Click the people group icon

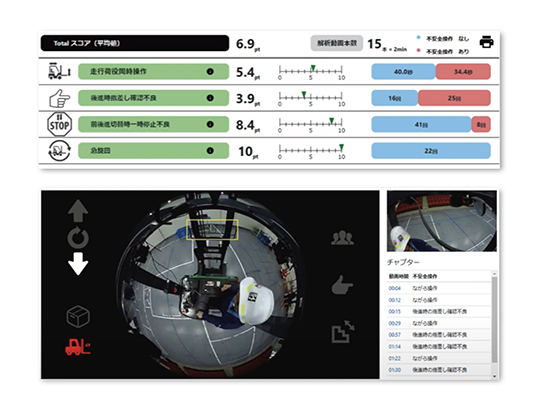pos(342,238)
